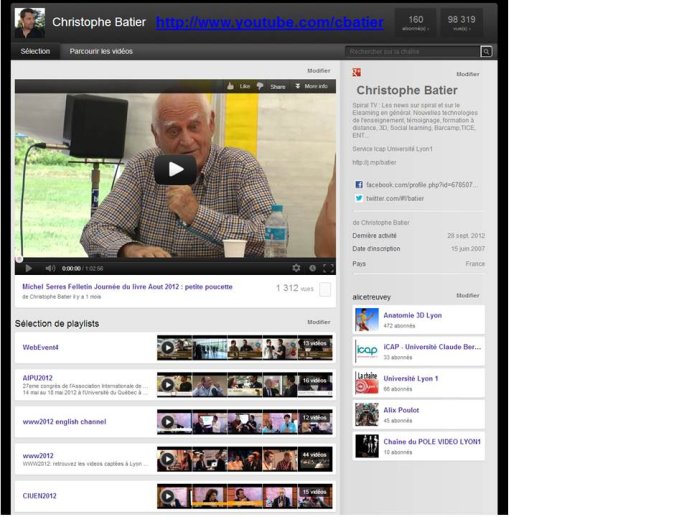Open video settings gear
Image resolution: width=689 pixels, height=517 pixels.
coord(296,268)
